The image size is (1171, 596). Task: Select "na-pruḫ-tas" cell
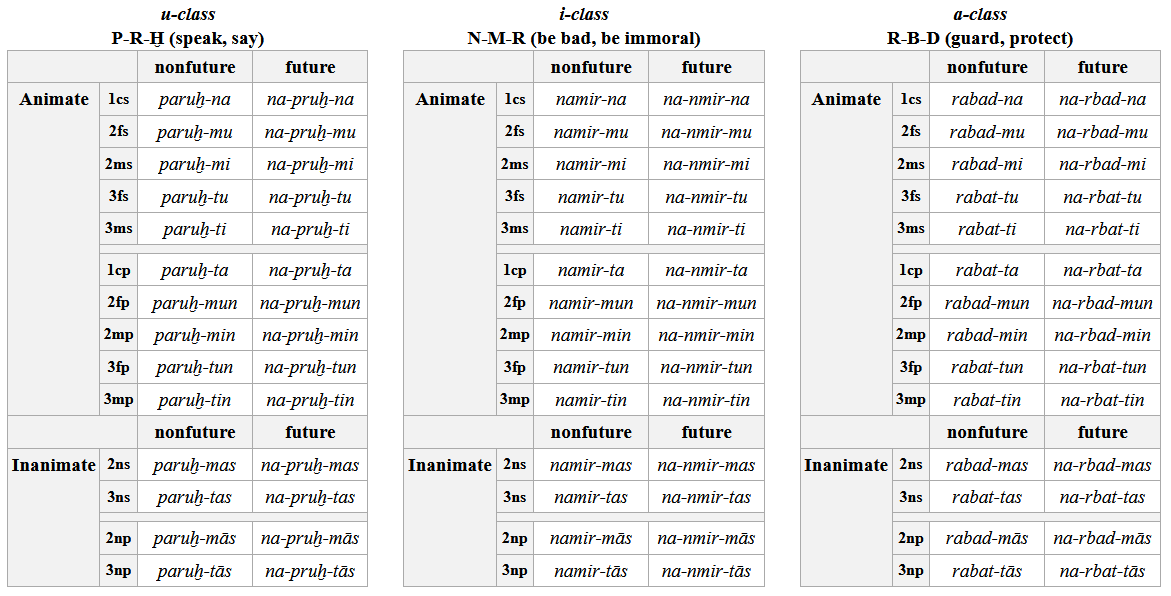coord(310,497)
